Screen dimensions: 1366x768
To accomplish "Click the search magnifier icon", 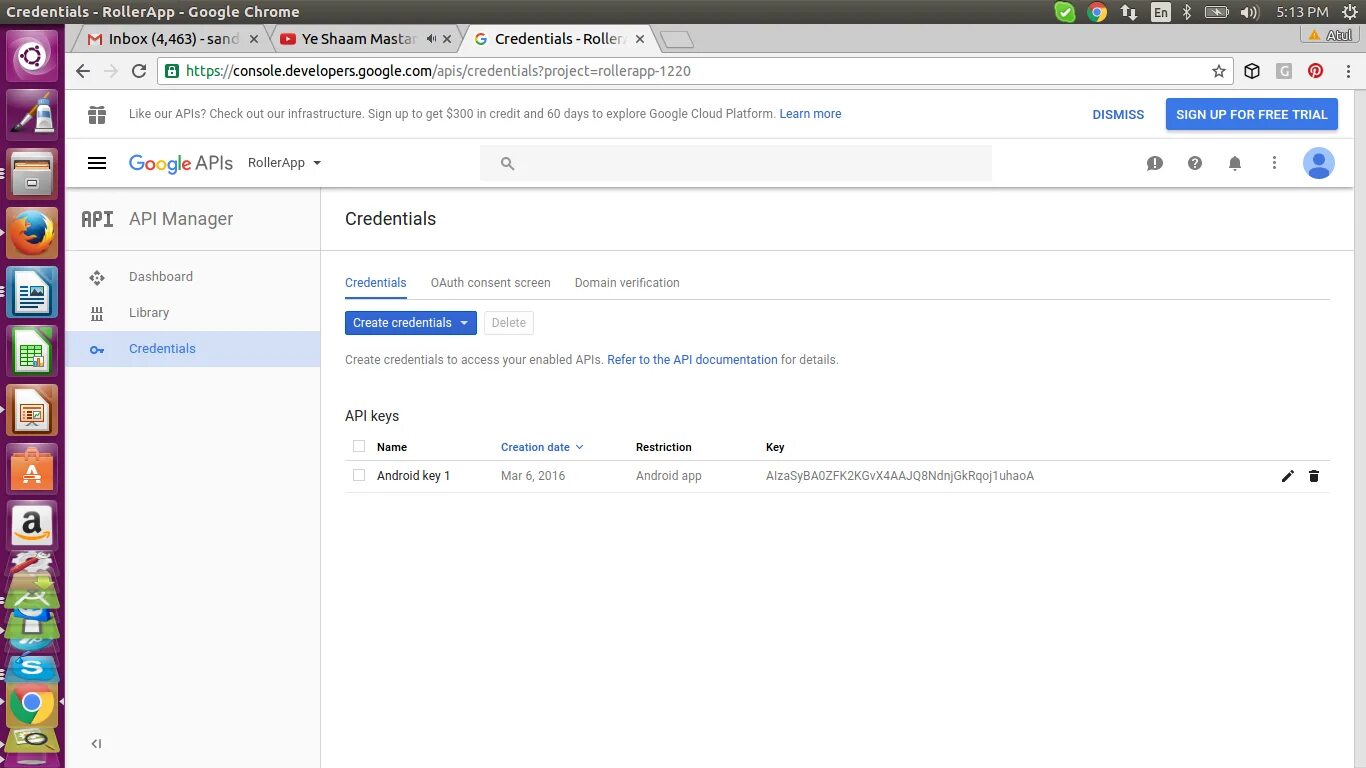I will tap(507, 163).
